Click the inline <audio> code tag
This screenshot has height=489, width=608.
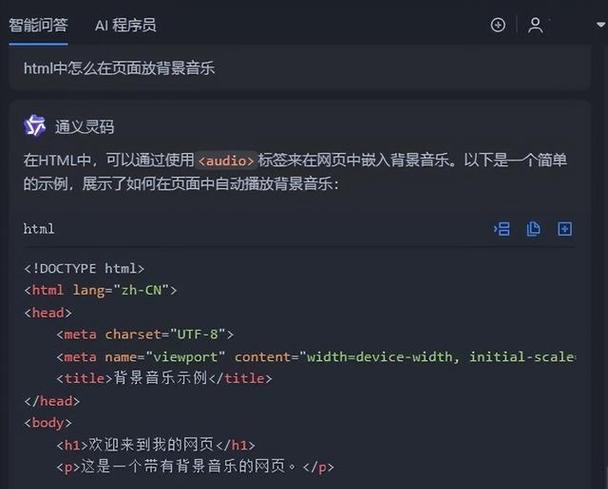tap(226, 161)
